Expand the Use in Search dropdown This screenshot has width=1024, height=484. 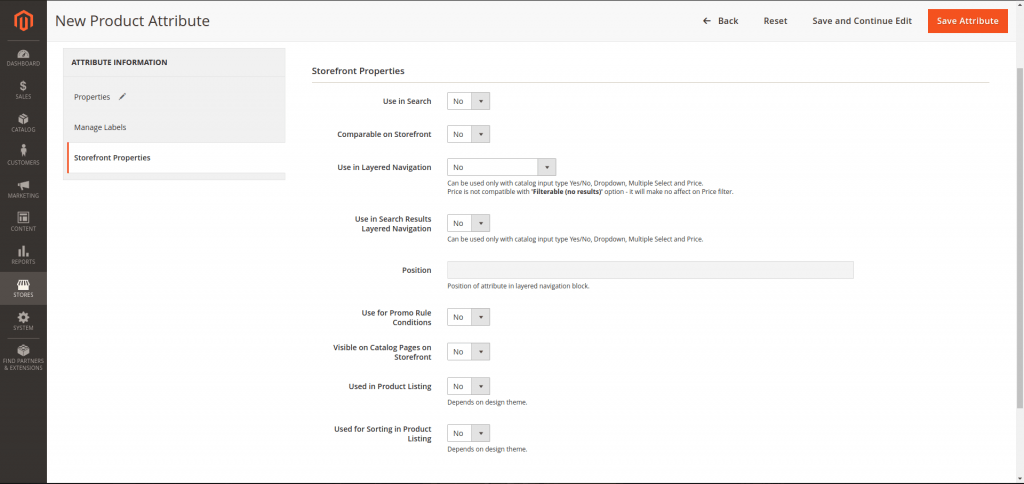click(468, 101)
